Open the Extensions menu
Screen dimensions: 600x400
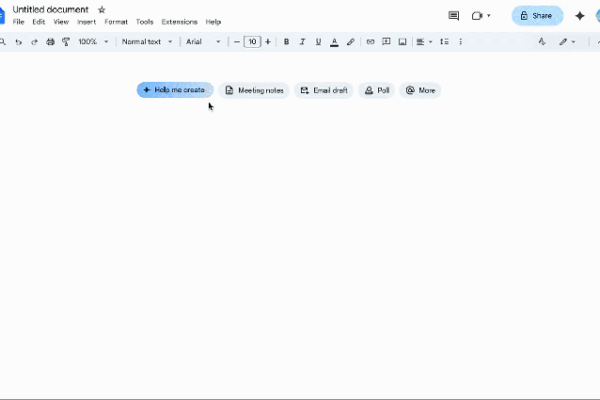(x=180, y=21)
